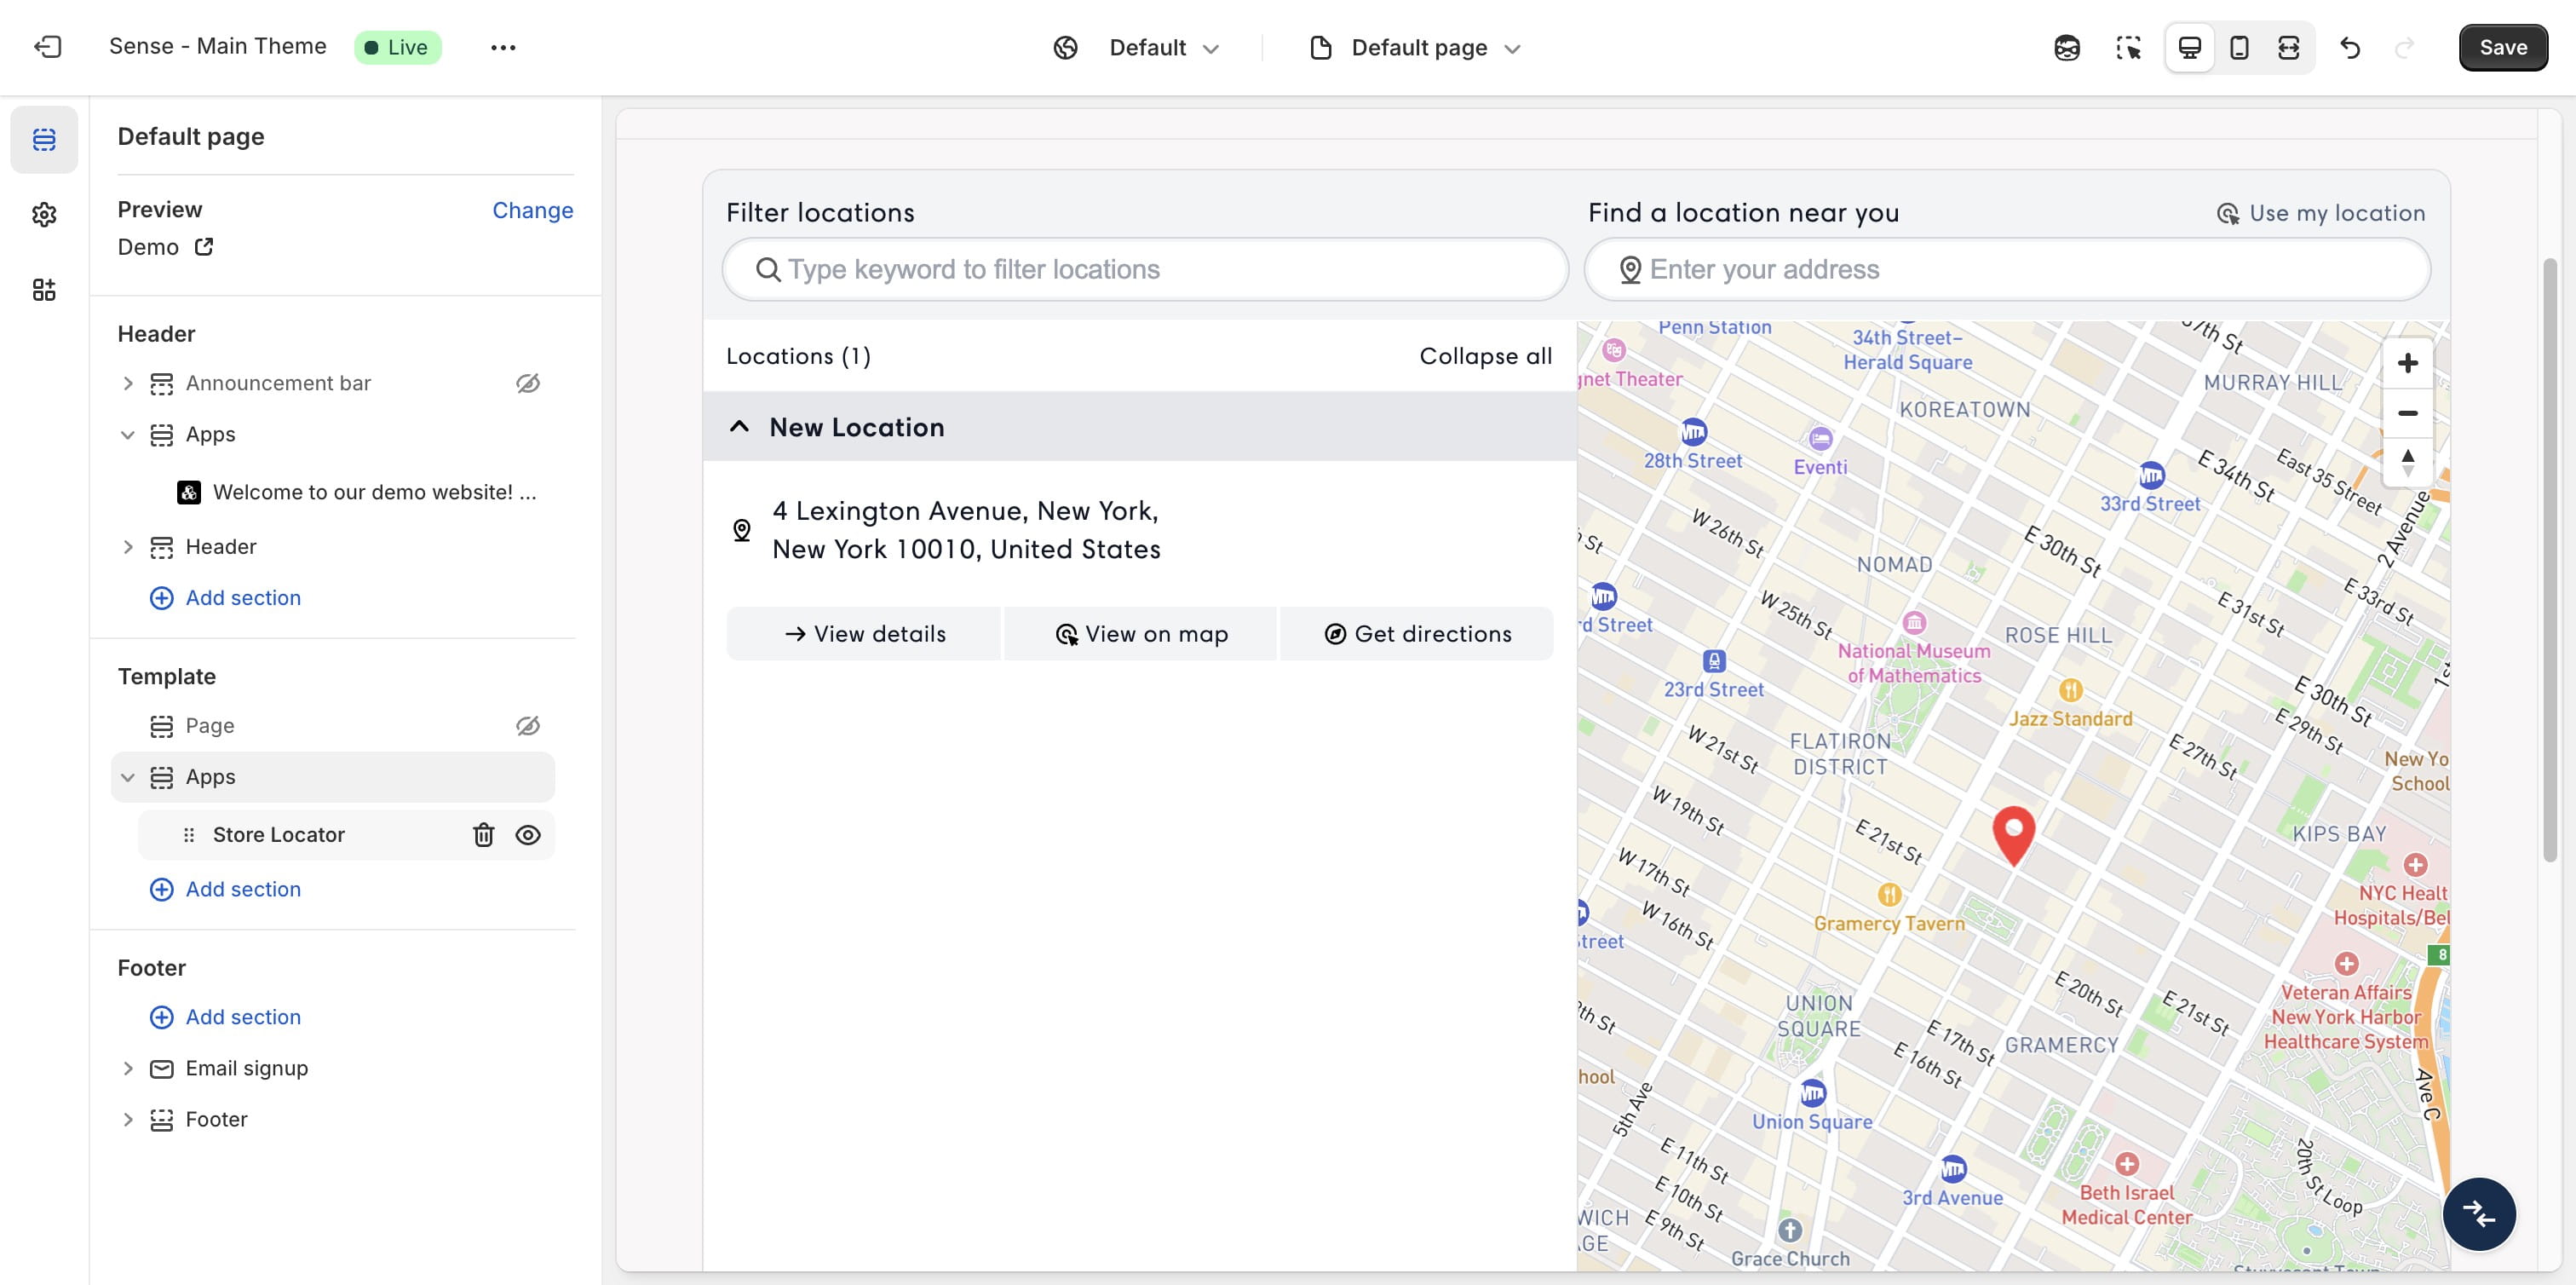Undo the last change
This screenshot has height=1285, width=2576.
pyautogui.click(x=2351, y=47)
